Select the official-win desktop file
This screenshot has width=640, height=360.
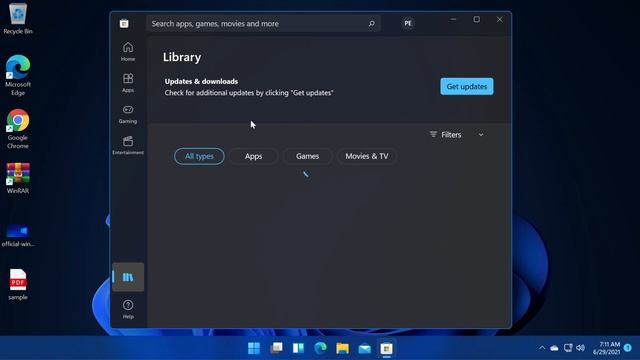coord(18,236)
